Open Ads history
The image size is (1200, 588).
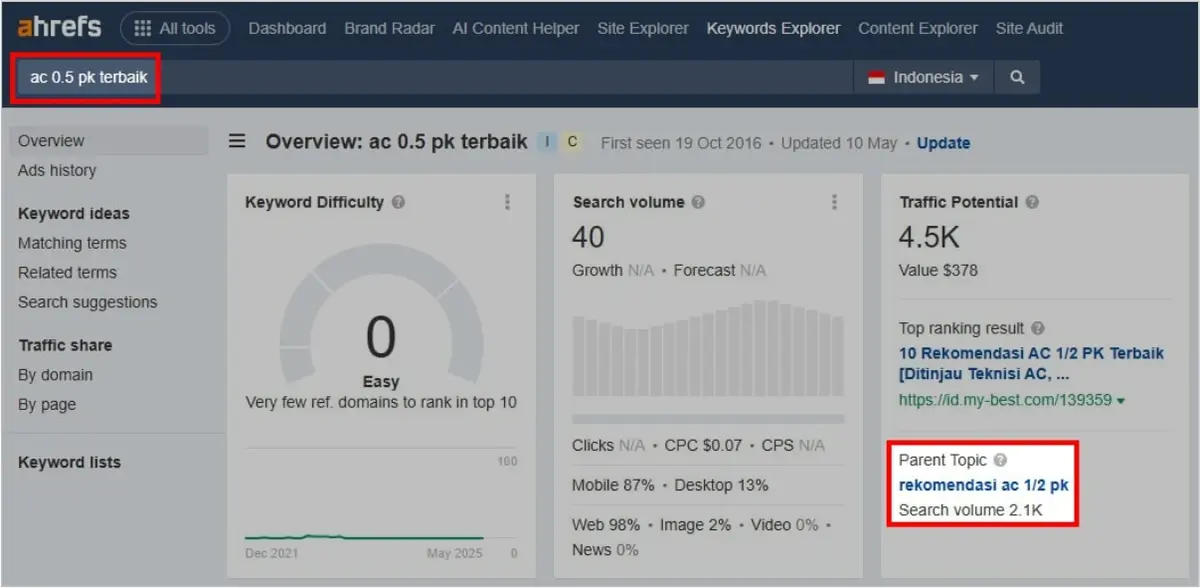click(x=57, y=171)
